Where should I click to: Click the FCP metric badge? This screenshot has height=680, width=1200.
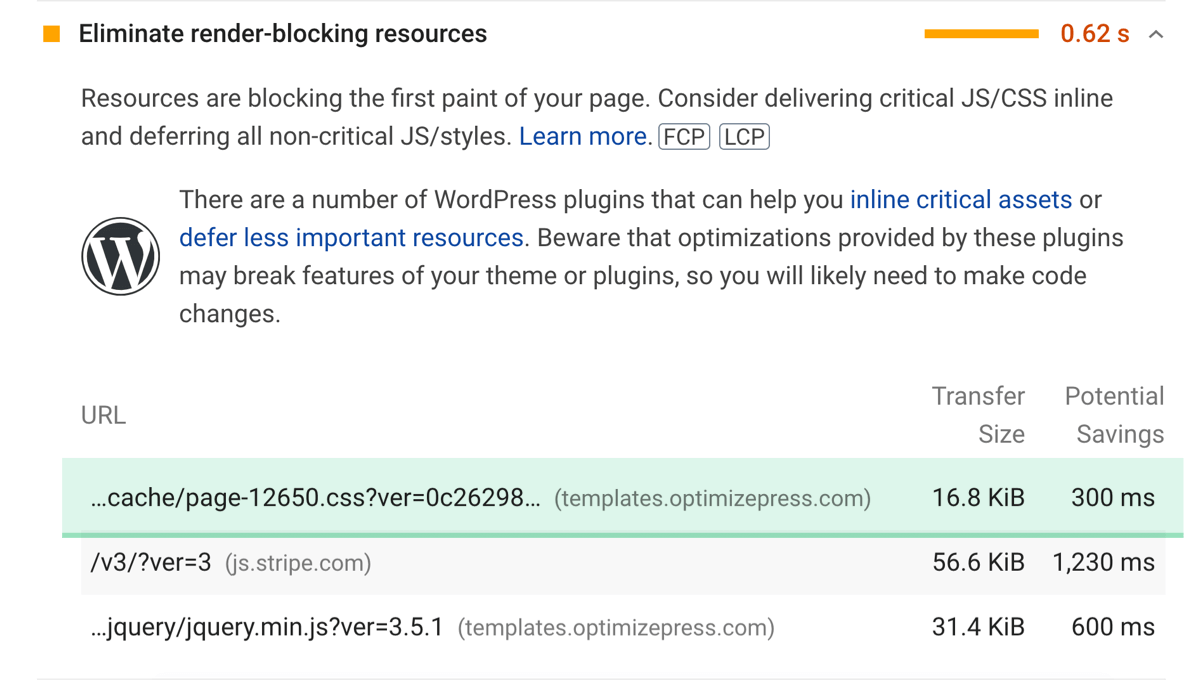pyautogui.click(x=684, y=137)
